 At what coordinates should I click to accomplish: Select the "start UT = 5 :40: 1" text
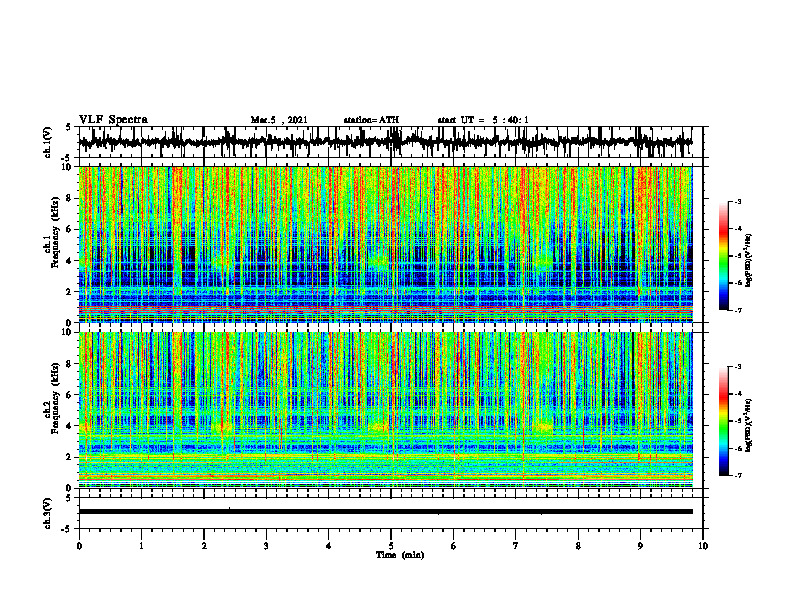click(483, 120)
